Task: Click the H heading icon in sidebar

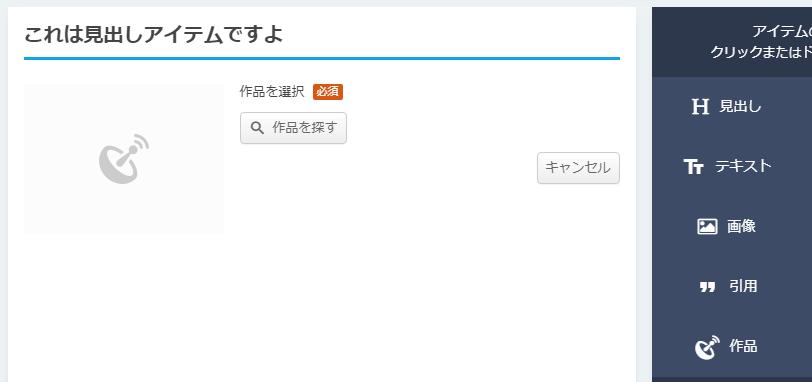Action: pyautogui.click(x=700, y=107)
